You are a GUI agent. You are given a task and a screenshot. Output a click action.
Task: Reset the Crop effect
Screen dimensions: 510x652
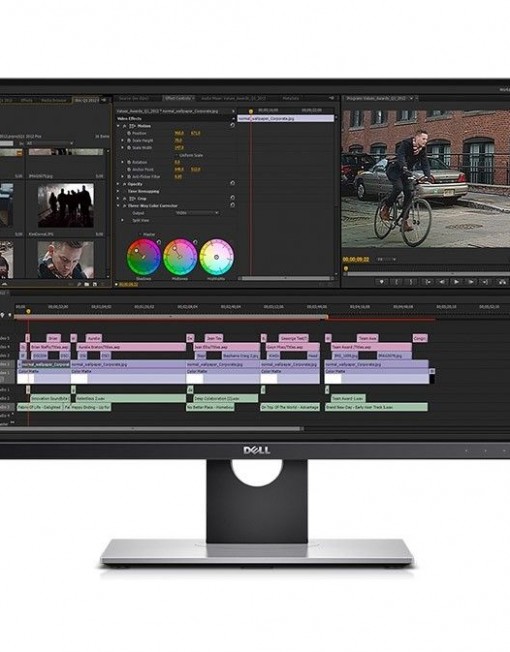(232, 198)
